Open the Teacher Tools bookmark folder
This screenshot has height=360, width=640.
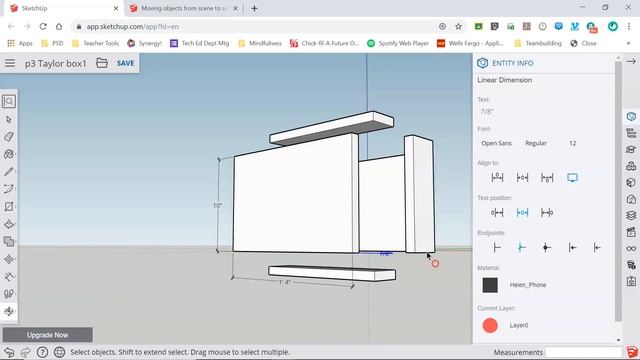(x=96, y=43)
